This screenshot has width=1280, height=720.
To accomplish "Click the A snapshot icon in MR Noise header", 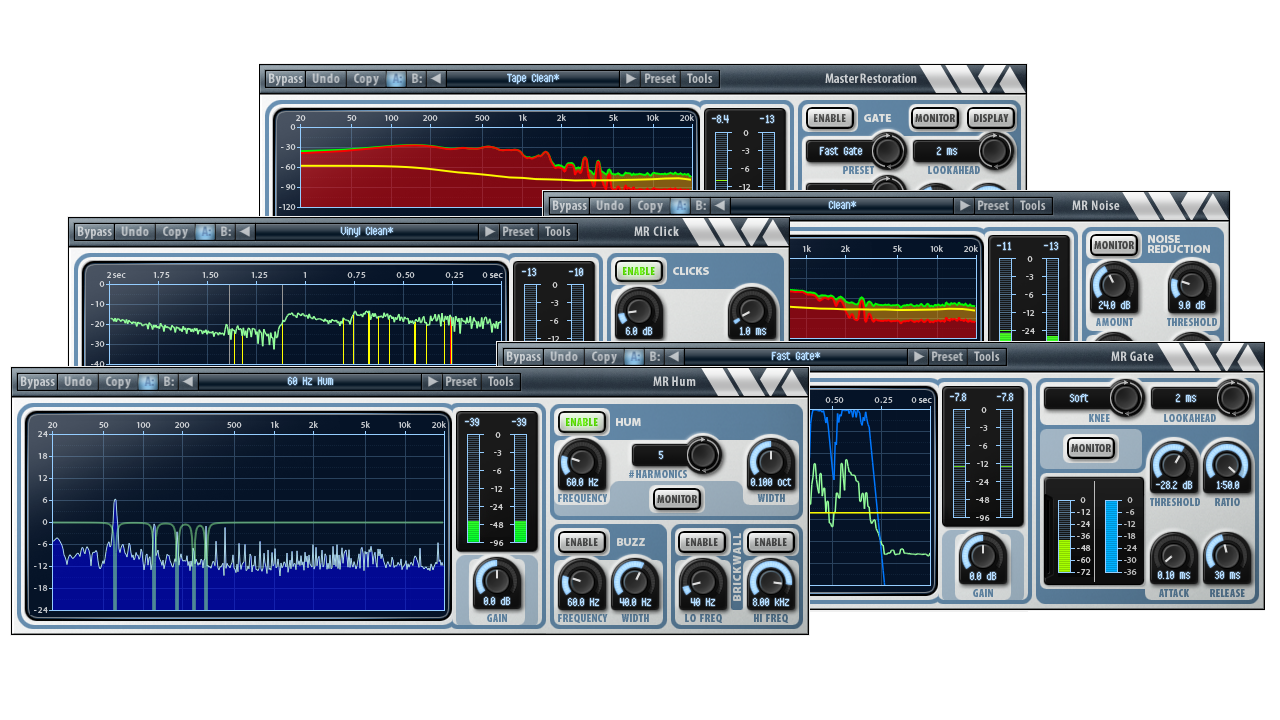I will [x=680, y=205].
